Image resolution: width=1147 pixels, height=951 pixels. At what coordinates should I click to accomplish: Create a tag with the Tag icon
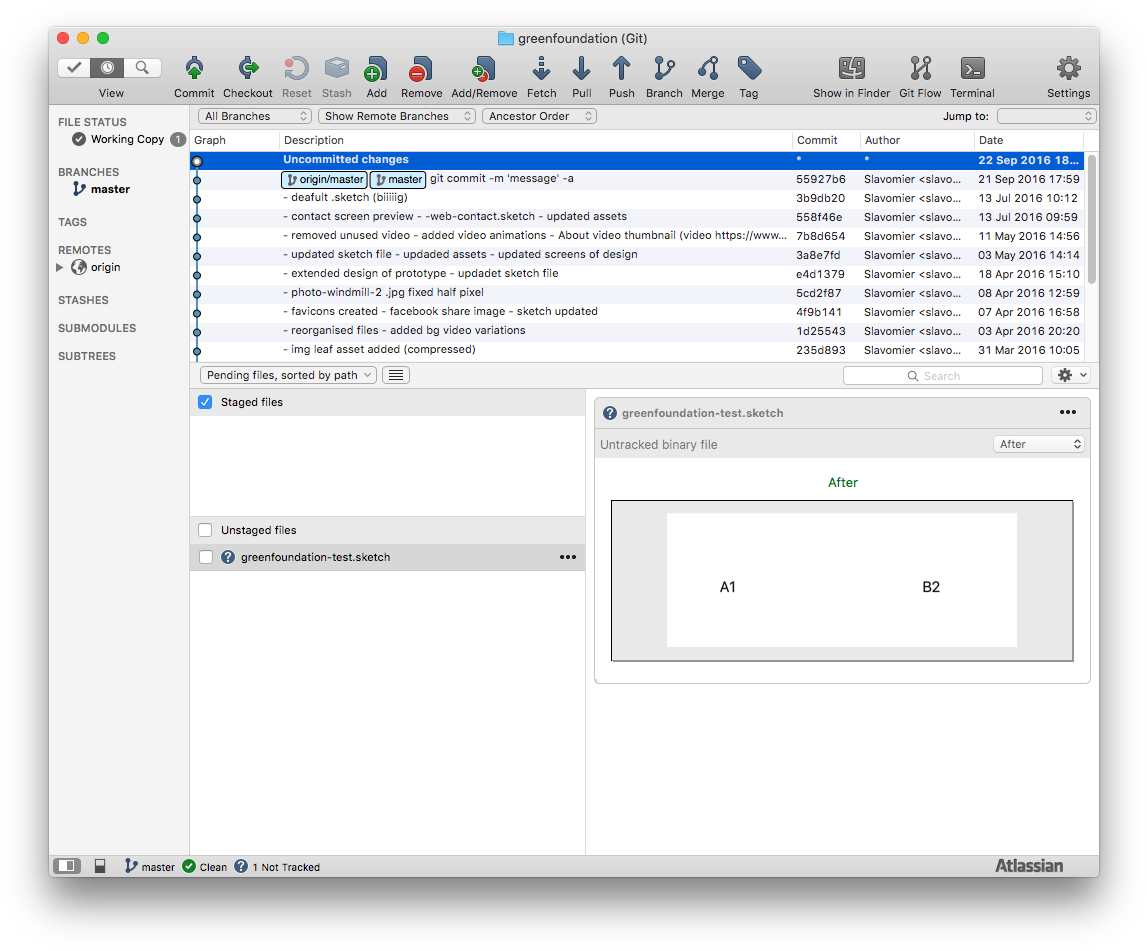coord(748,70)
